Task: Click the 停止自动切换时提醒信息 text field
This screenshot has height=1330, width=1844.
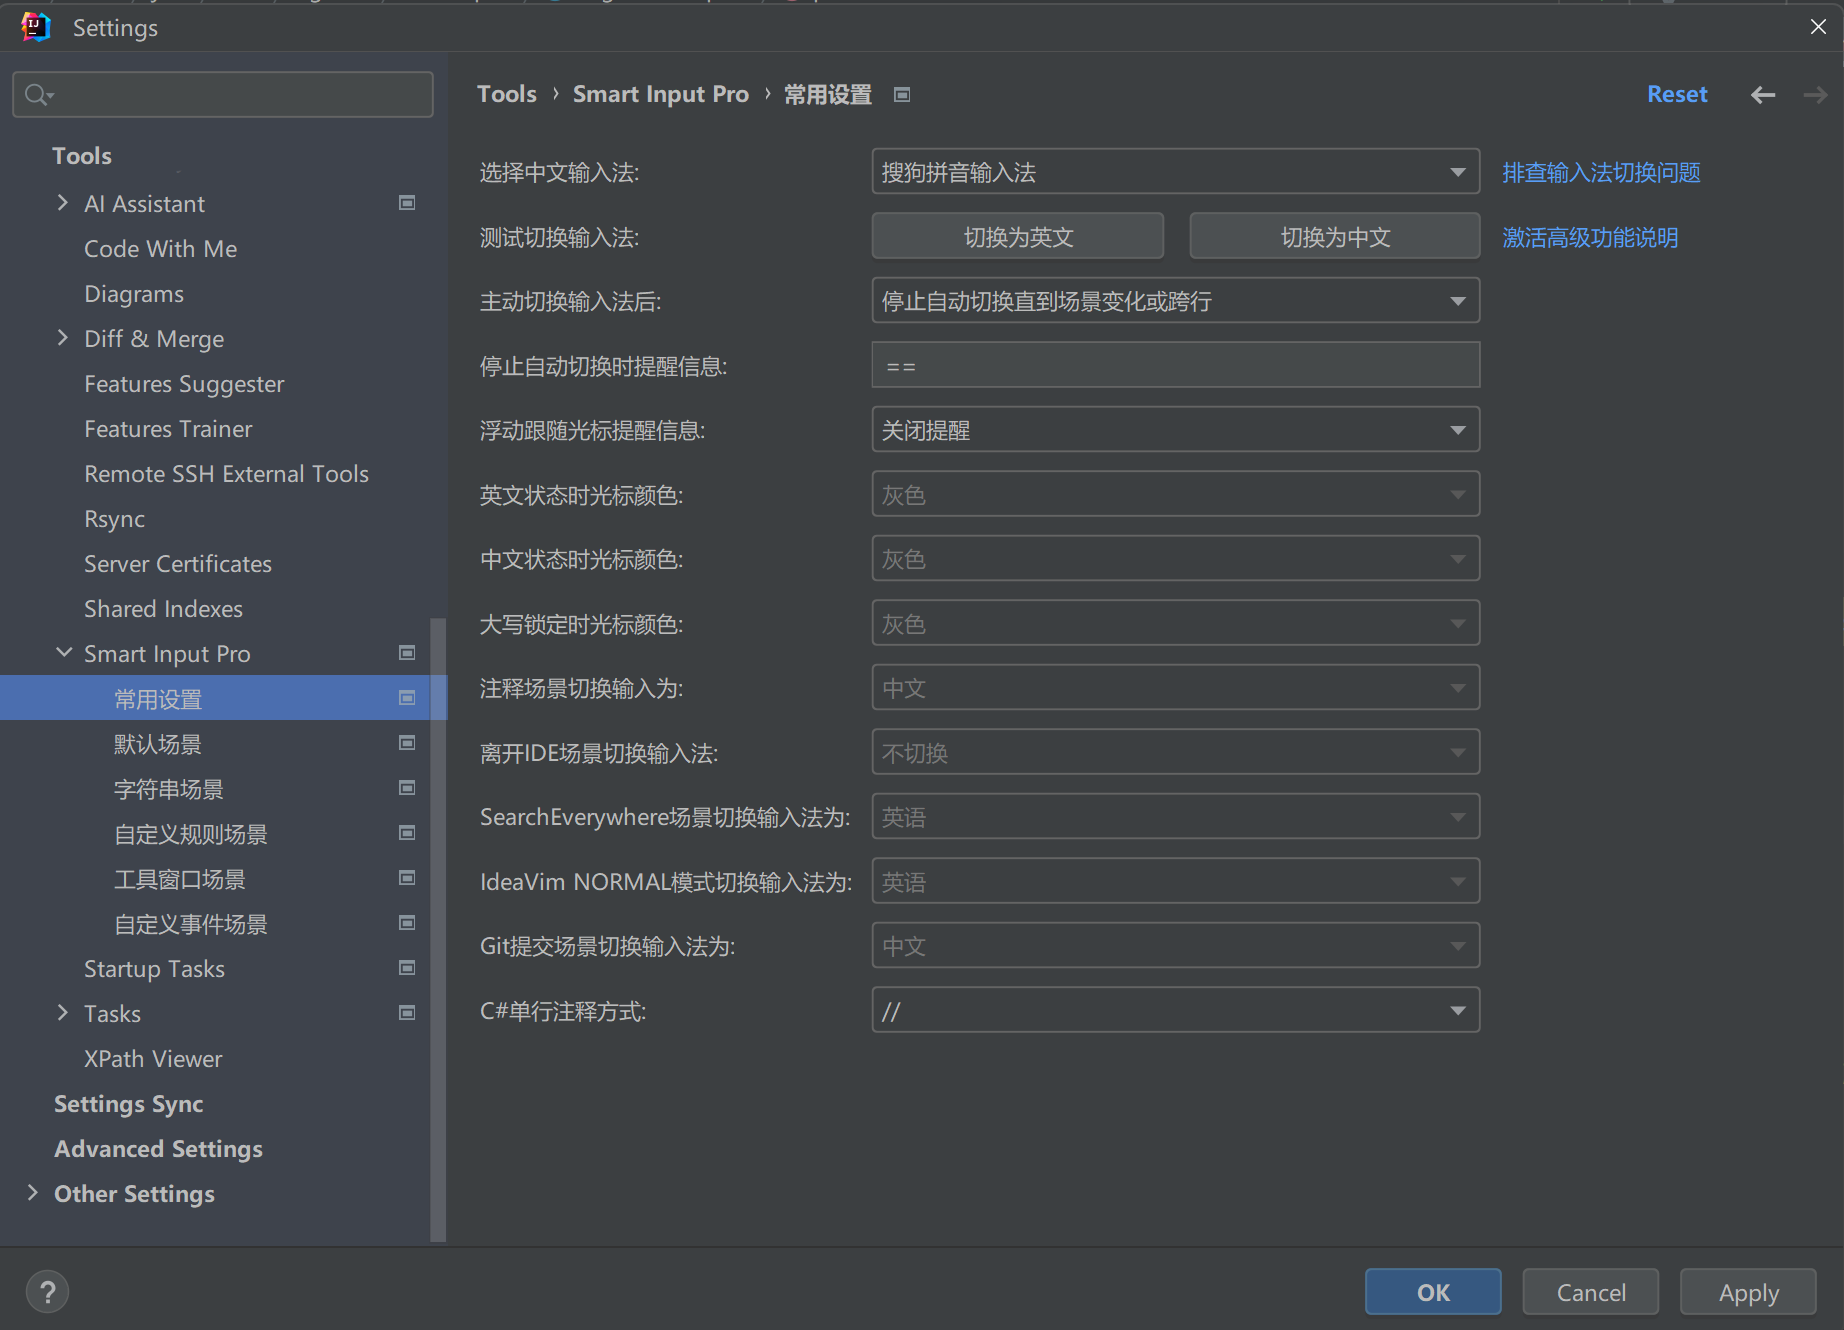Action: click(1175, 366)
